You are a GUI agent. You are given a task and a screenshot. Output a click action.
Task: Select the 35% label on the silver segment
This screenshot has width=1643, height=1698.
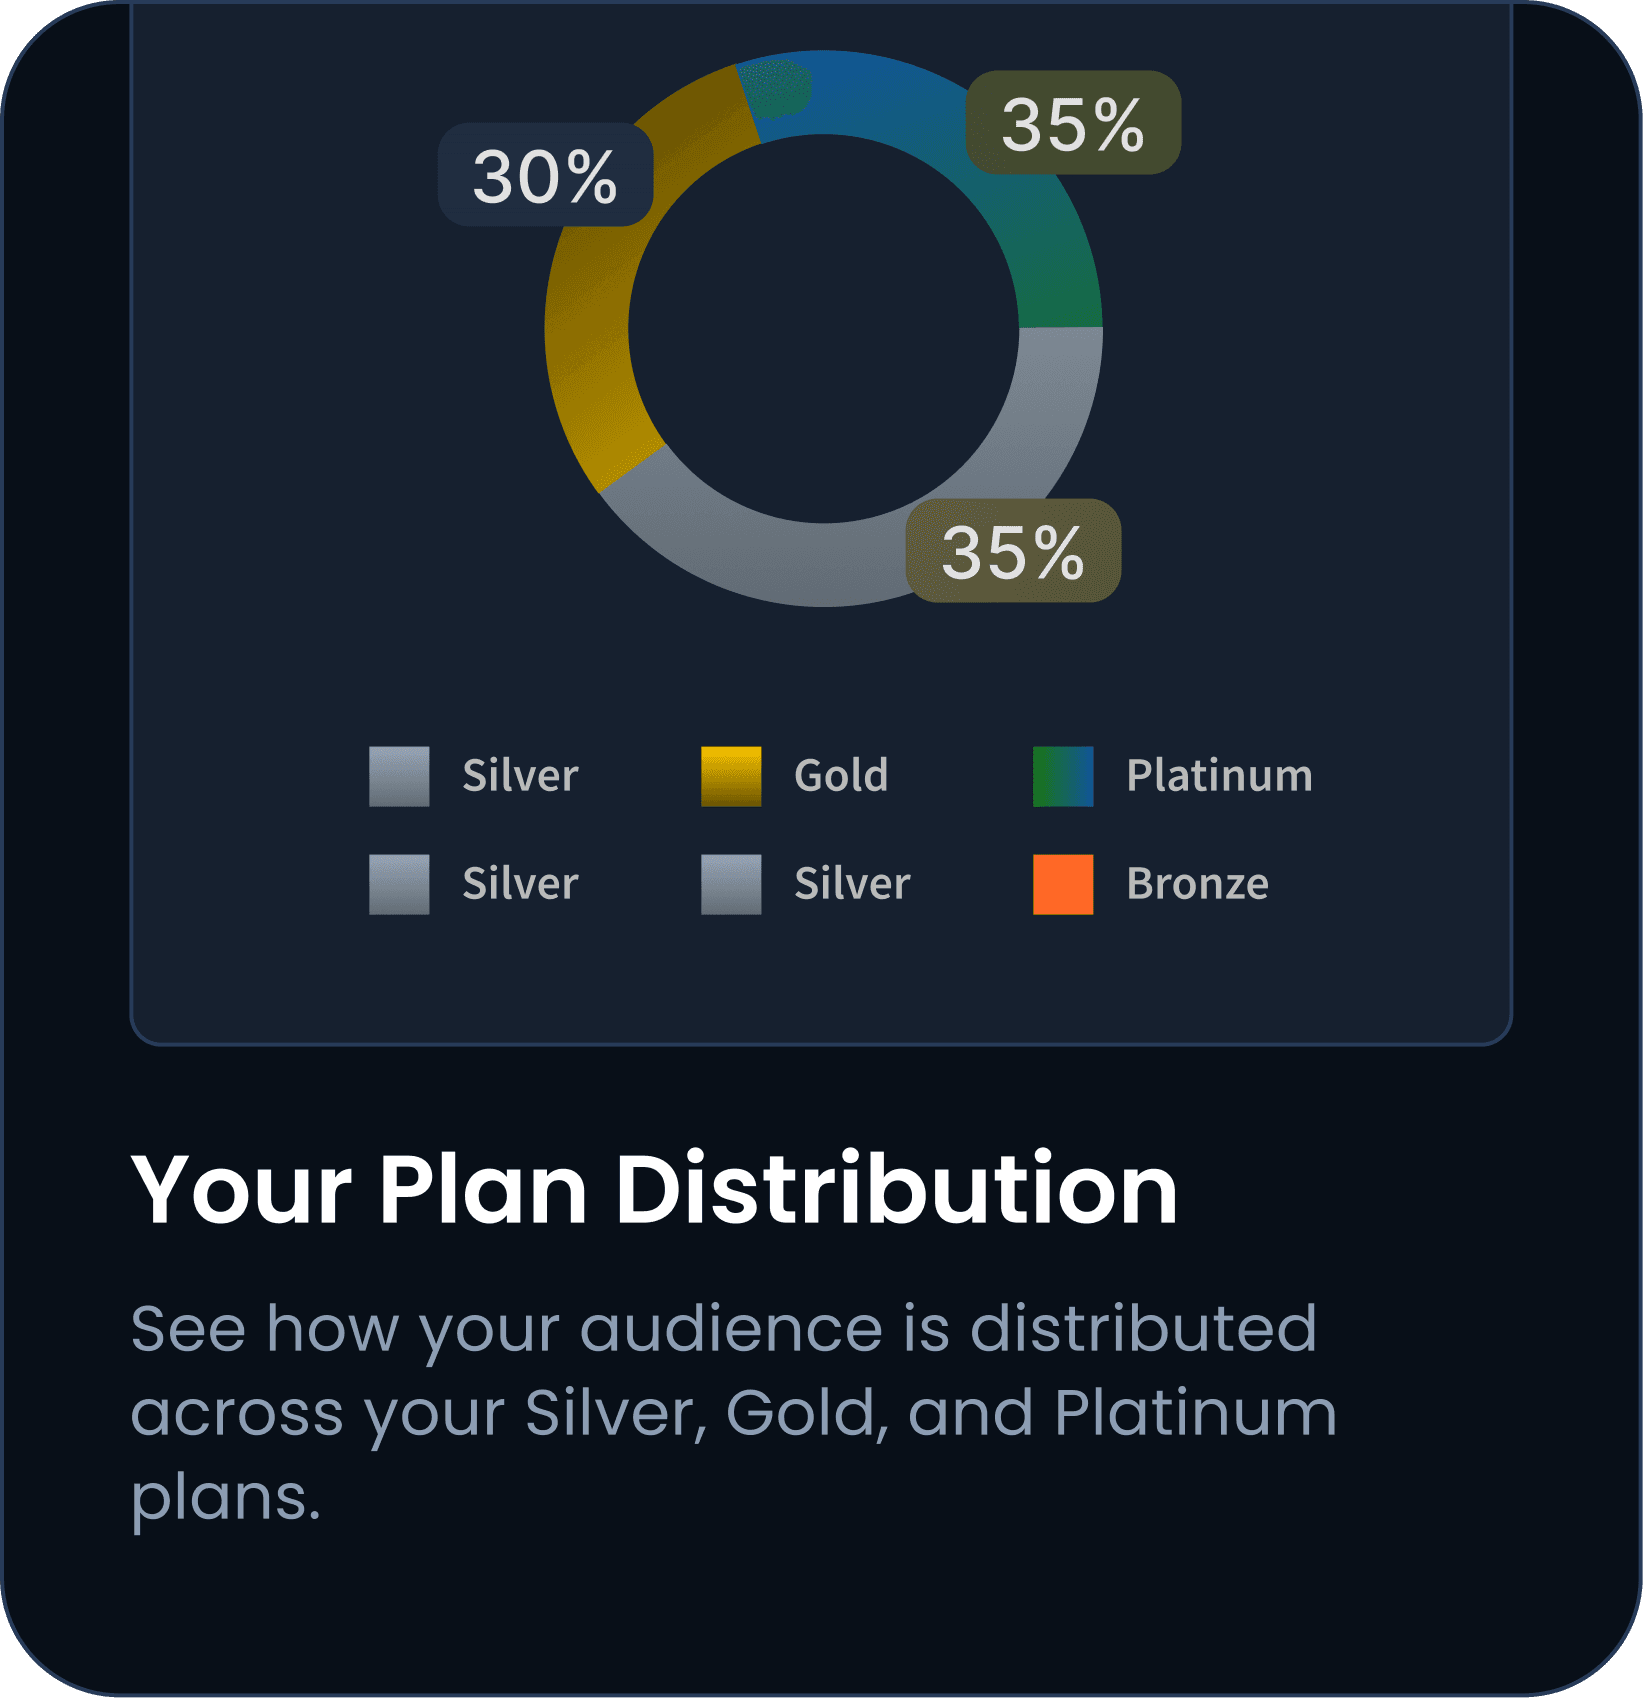1012,551
